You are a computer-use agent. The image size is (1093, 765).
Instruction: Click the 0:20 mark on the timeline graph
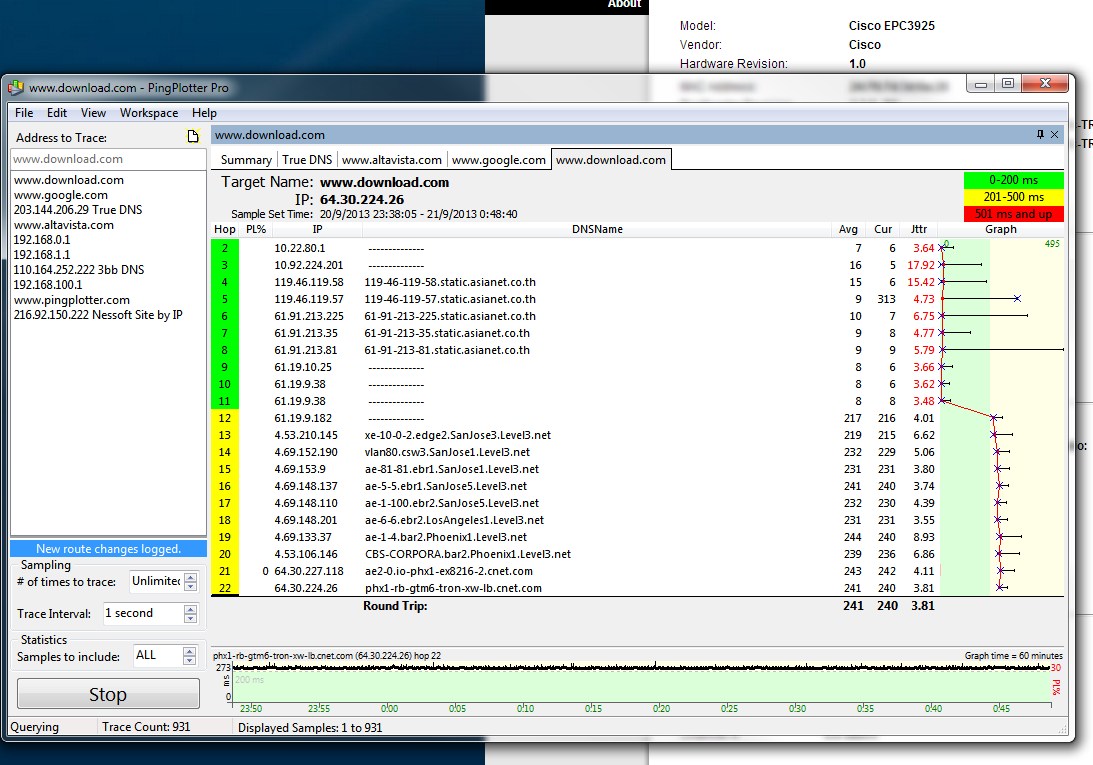coord(661,709)
